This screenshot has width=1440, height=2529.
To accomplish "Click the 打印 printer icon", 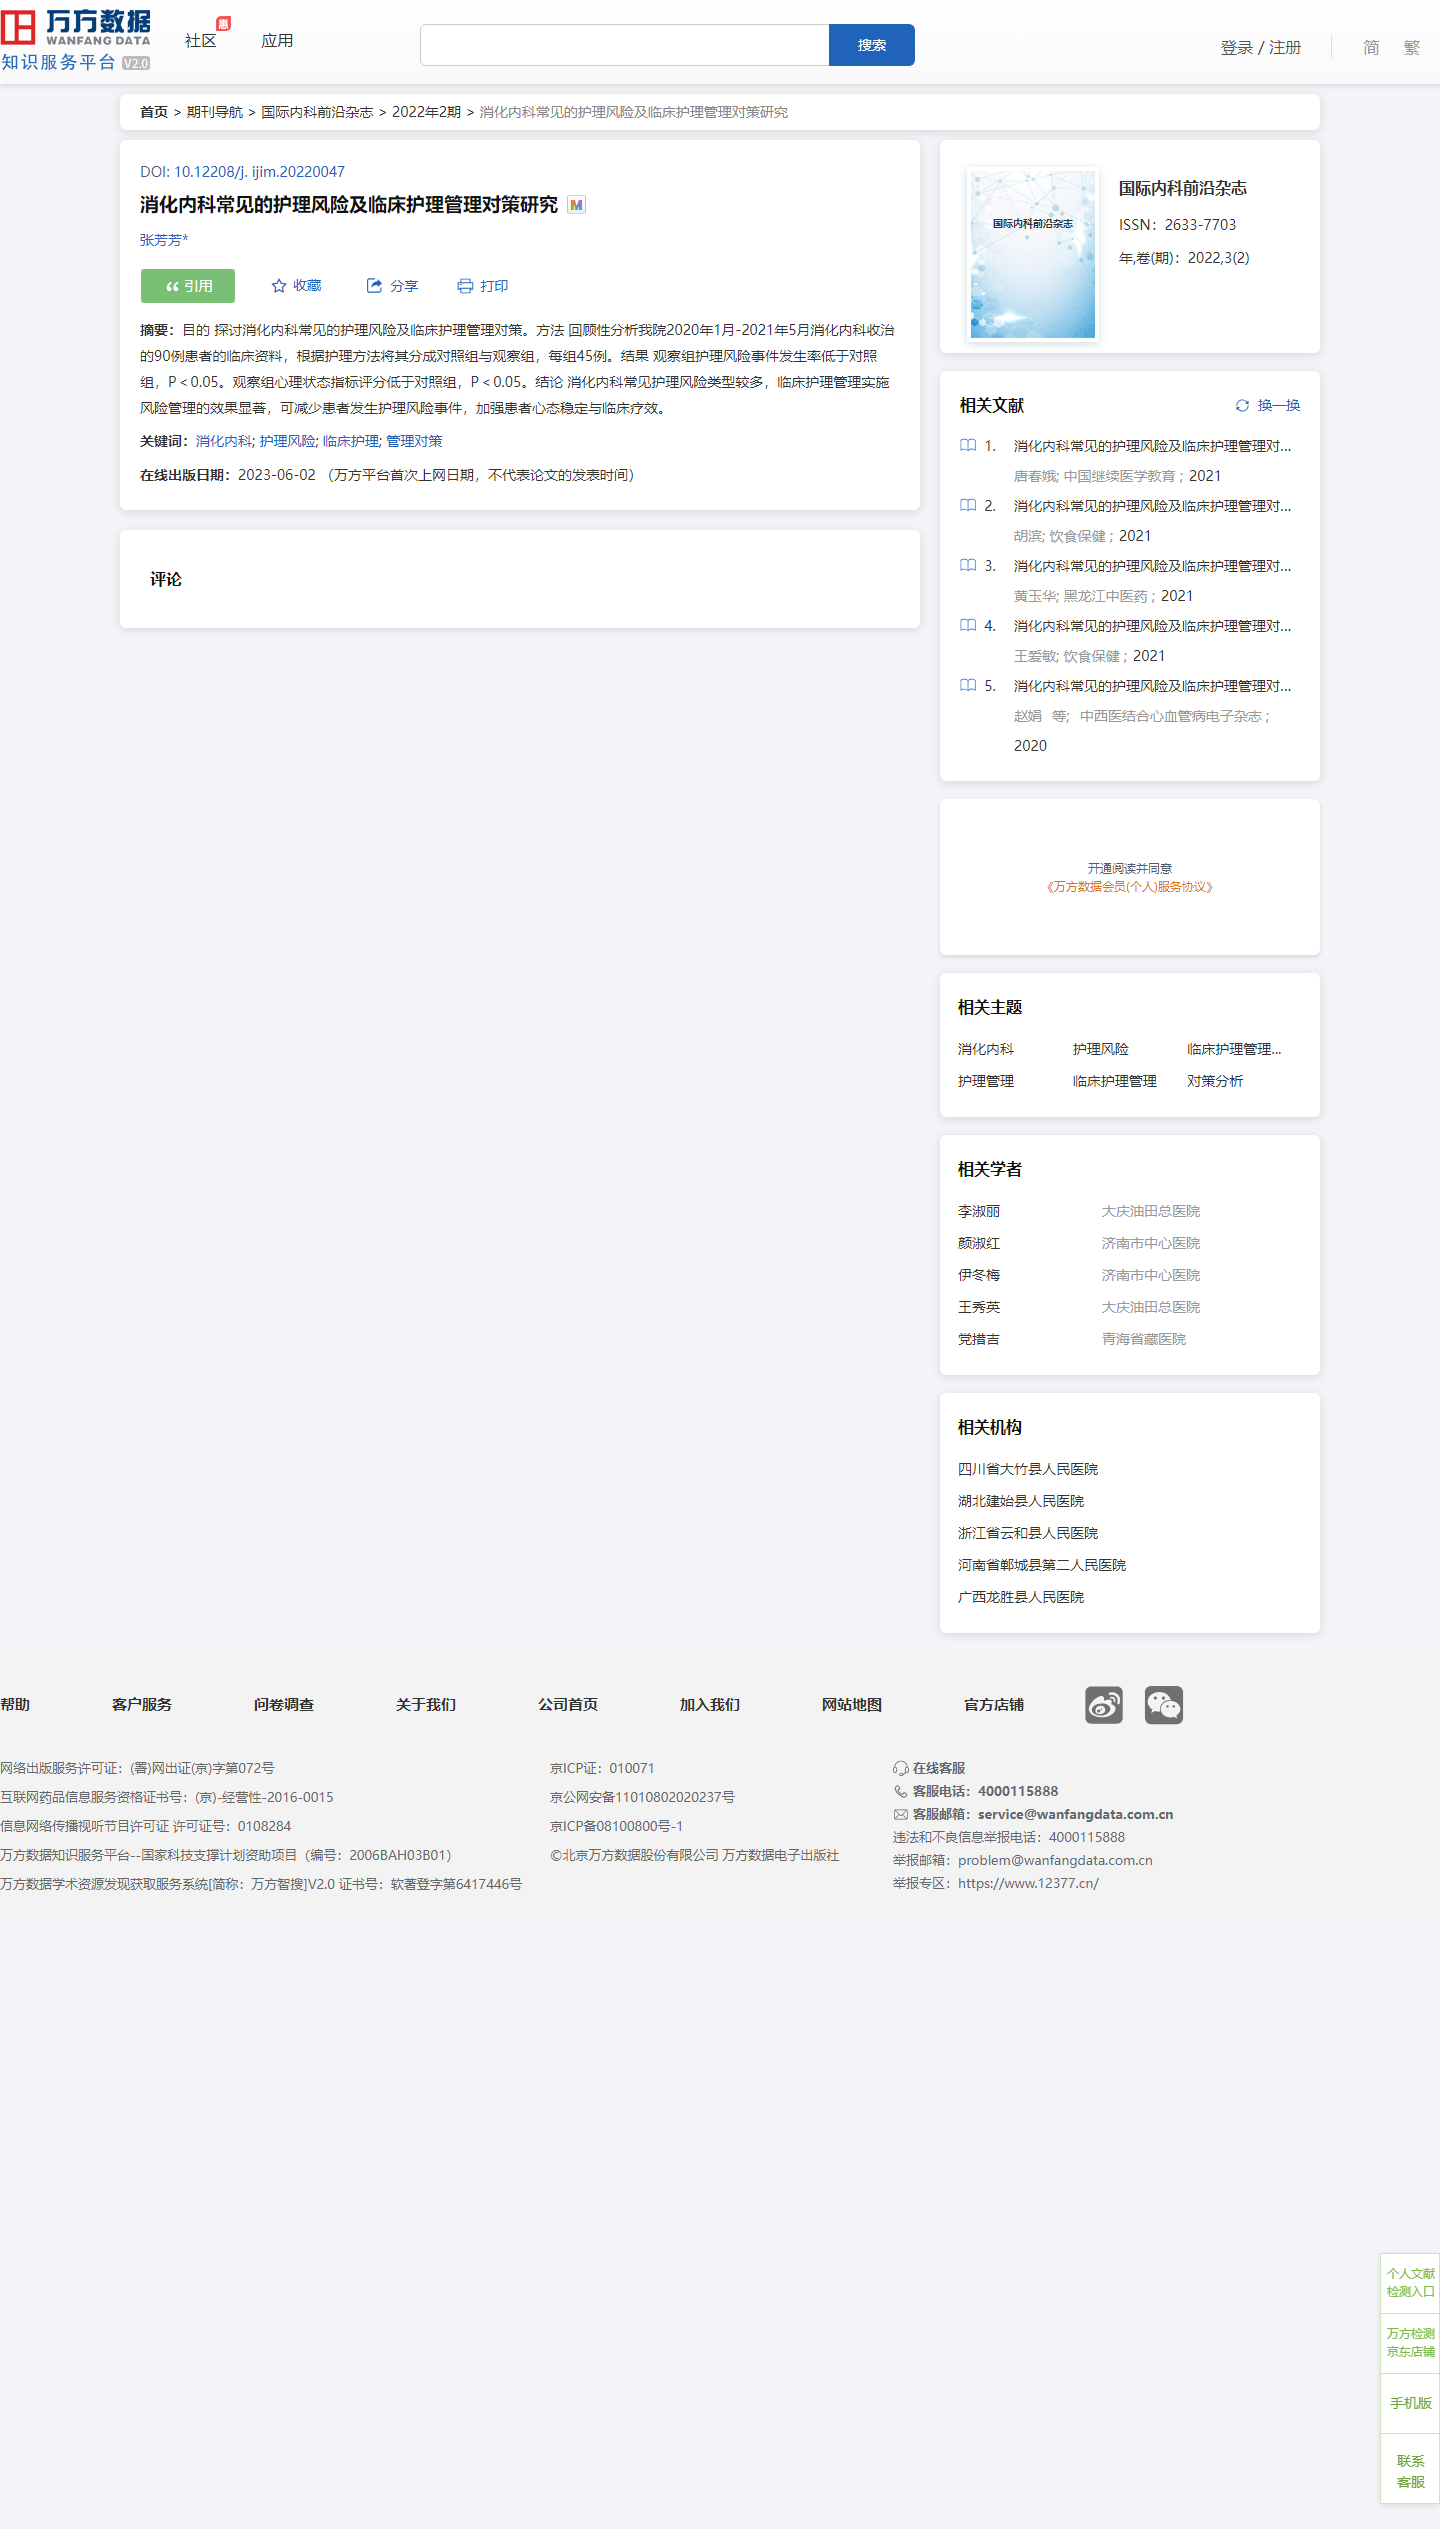I will [465, 286].
